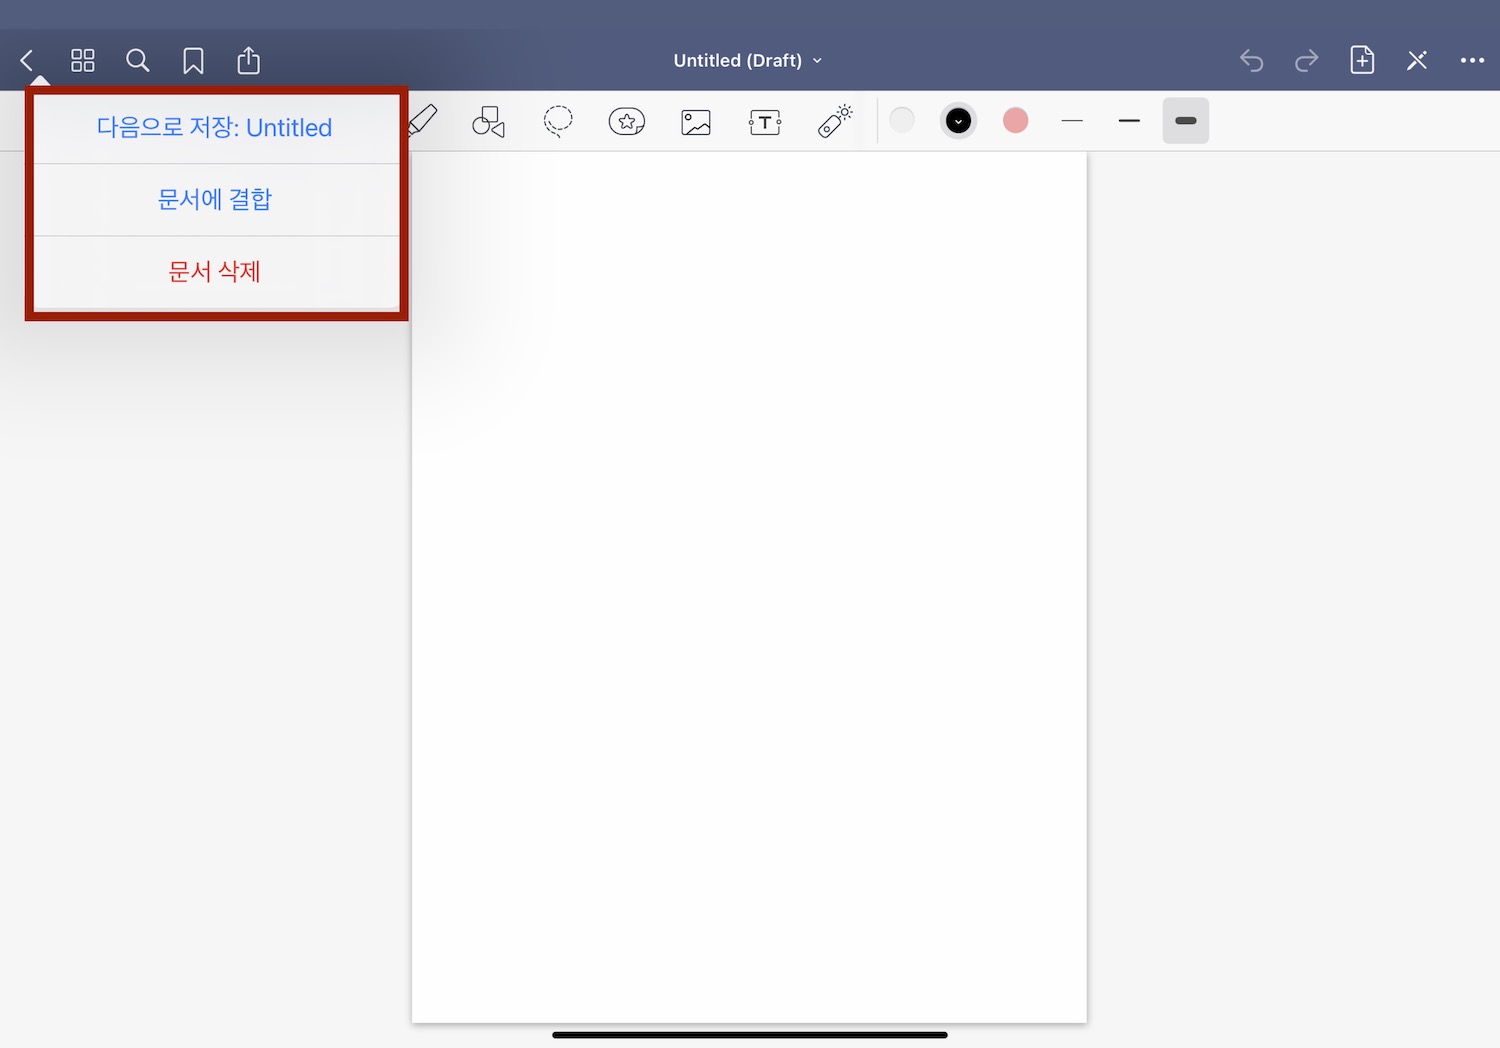Select the Highlighter tool
Viewport: 1500px width, 1048px height.
[x=421, y=121]
